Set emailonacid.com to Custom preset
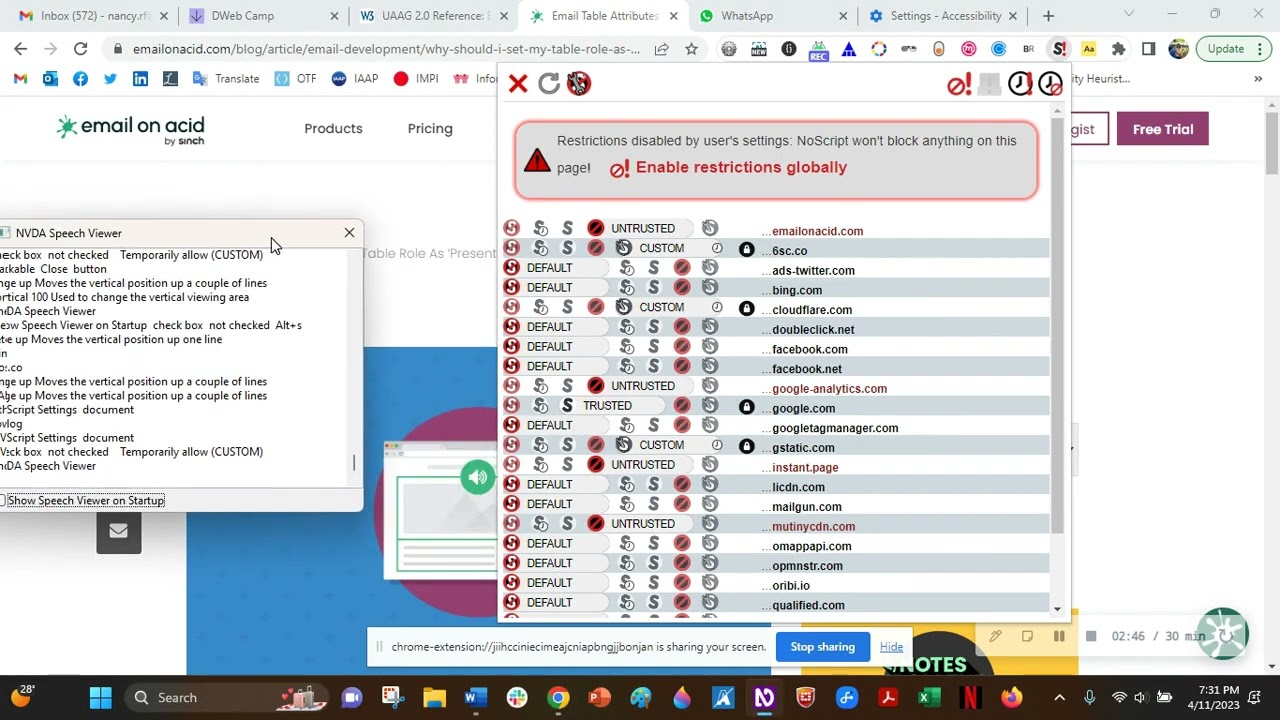 pyautogui.click(x=709, y=228)
